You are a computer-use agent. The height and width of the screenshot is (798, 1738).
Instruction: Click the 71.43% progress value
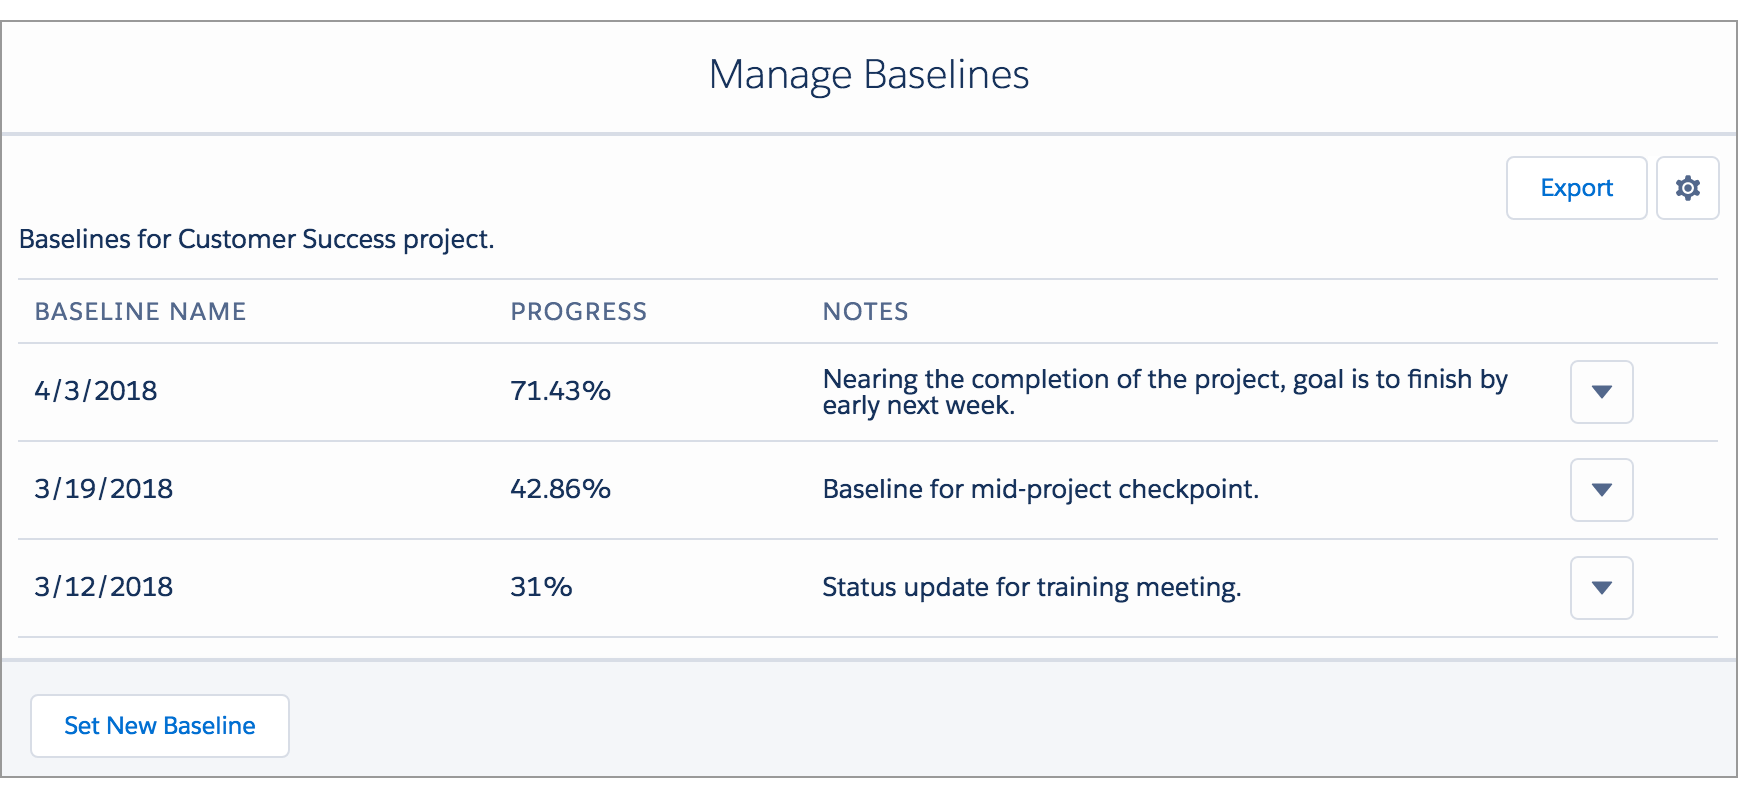pyautogui.click(x=560, y=391)
